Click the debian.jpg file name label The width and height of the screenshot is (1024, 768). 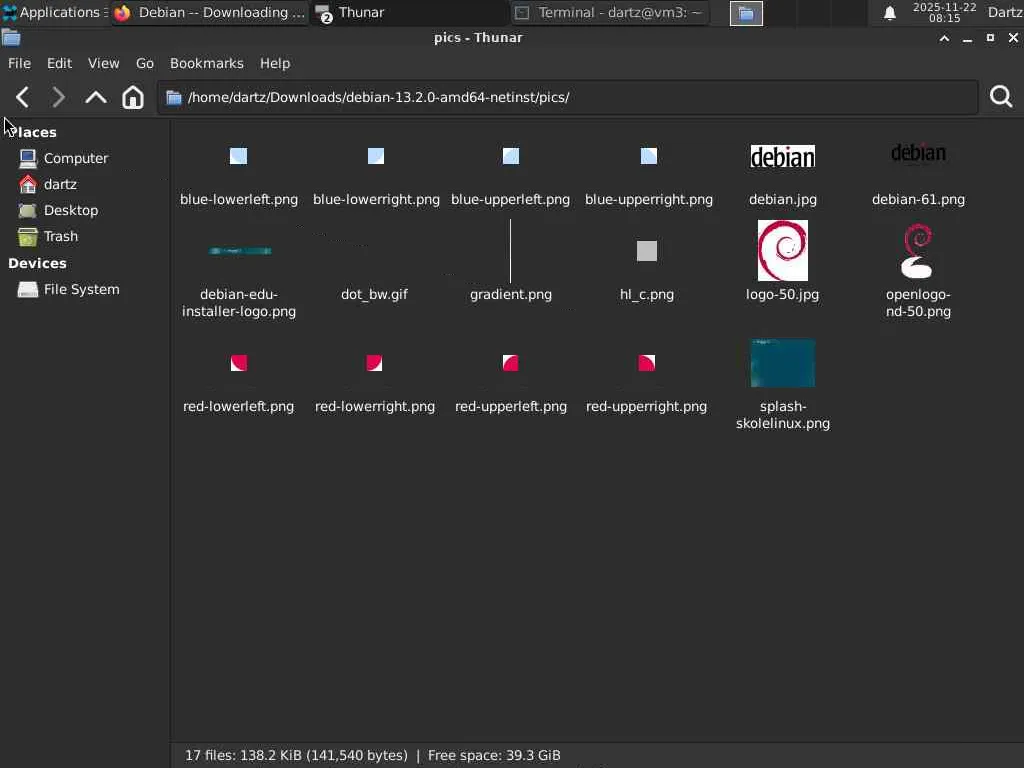click(x=782, y=199)
